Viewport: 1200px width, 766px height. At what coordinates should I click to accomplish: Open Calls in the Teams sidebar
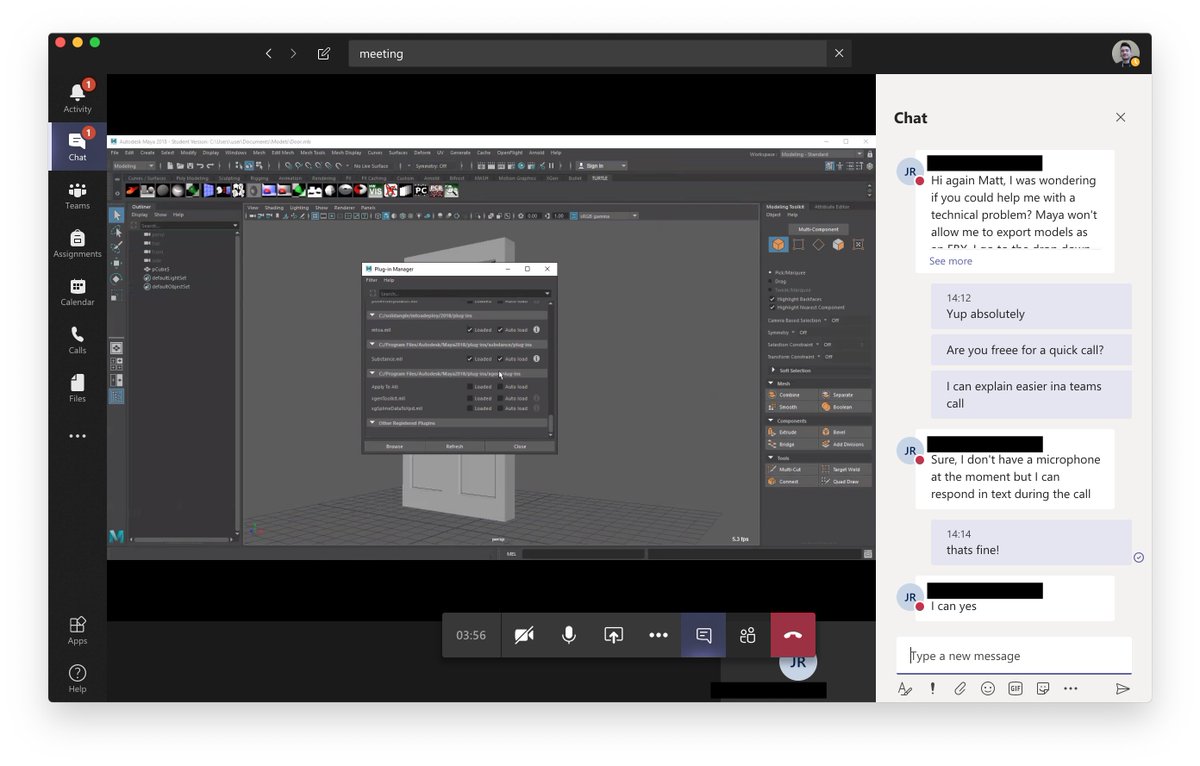pos(77,339)
